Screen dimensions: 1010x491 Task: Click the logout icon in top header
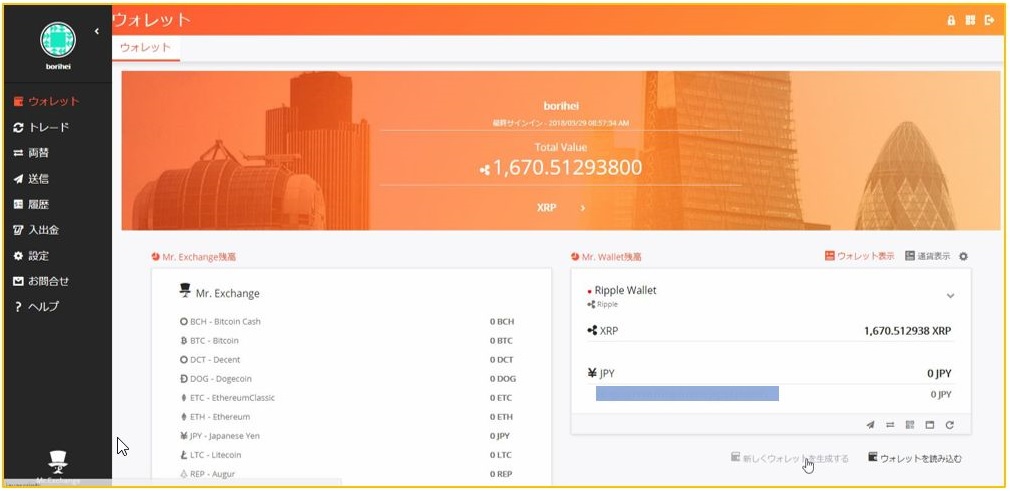coord(989,20)
